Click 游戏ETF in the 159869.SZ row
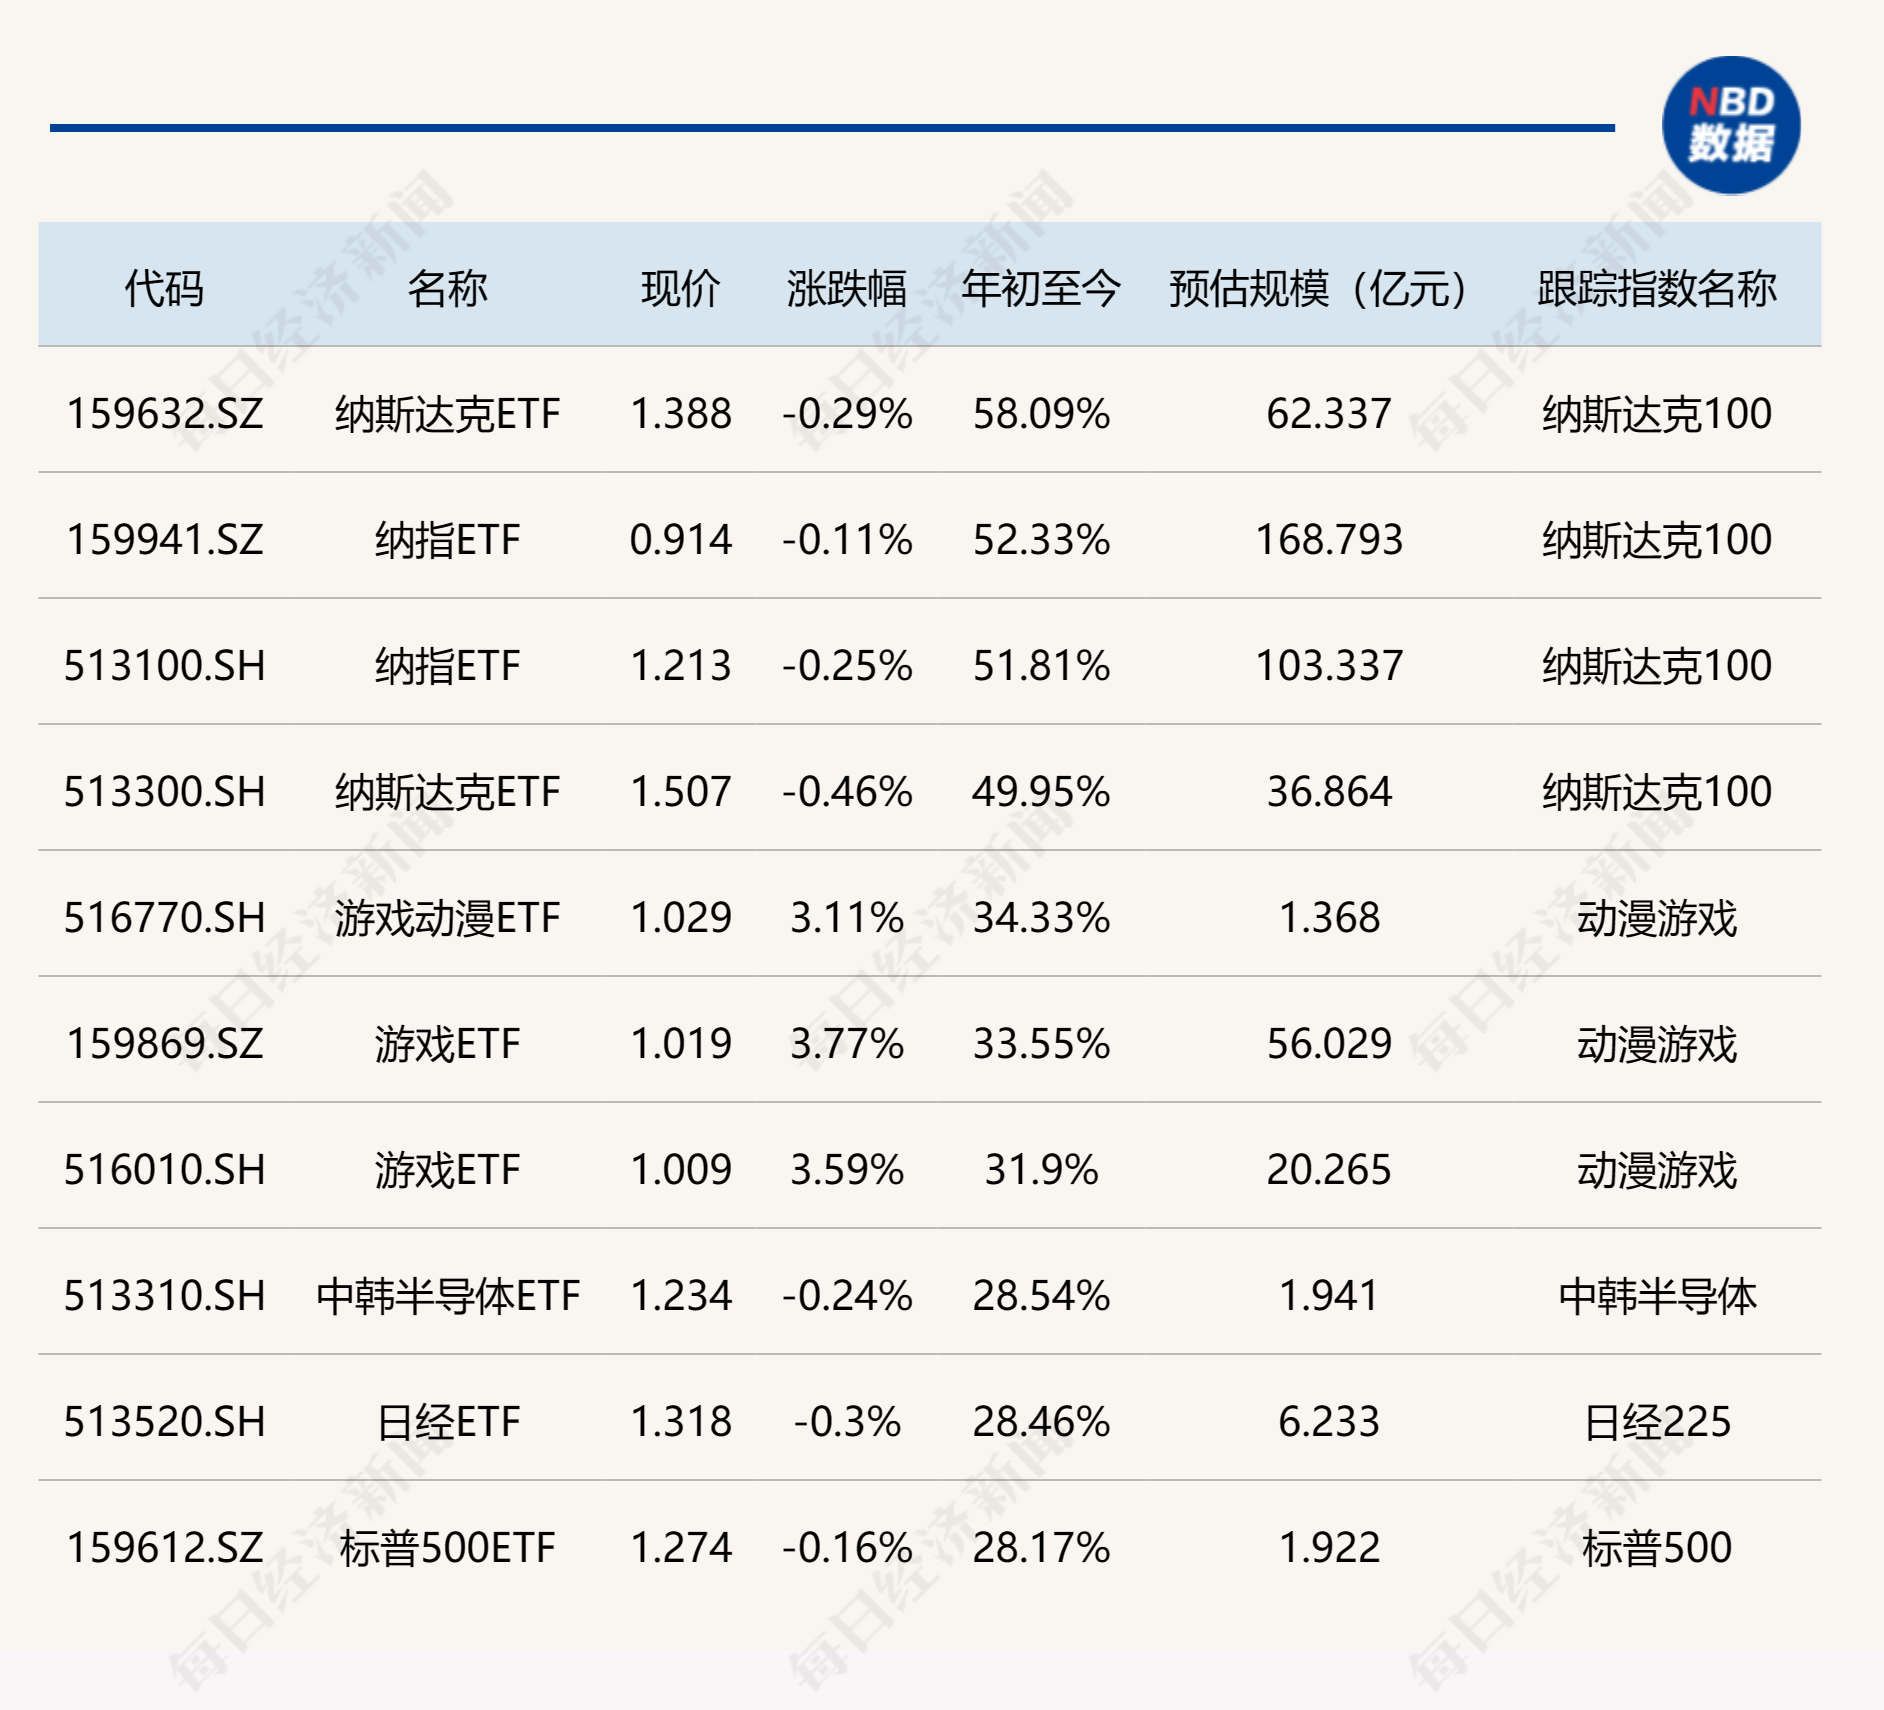This screenshot has height=1710, width=1884. [x=447, y=1044]
